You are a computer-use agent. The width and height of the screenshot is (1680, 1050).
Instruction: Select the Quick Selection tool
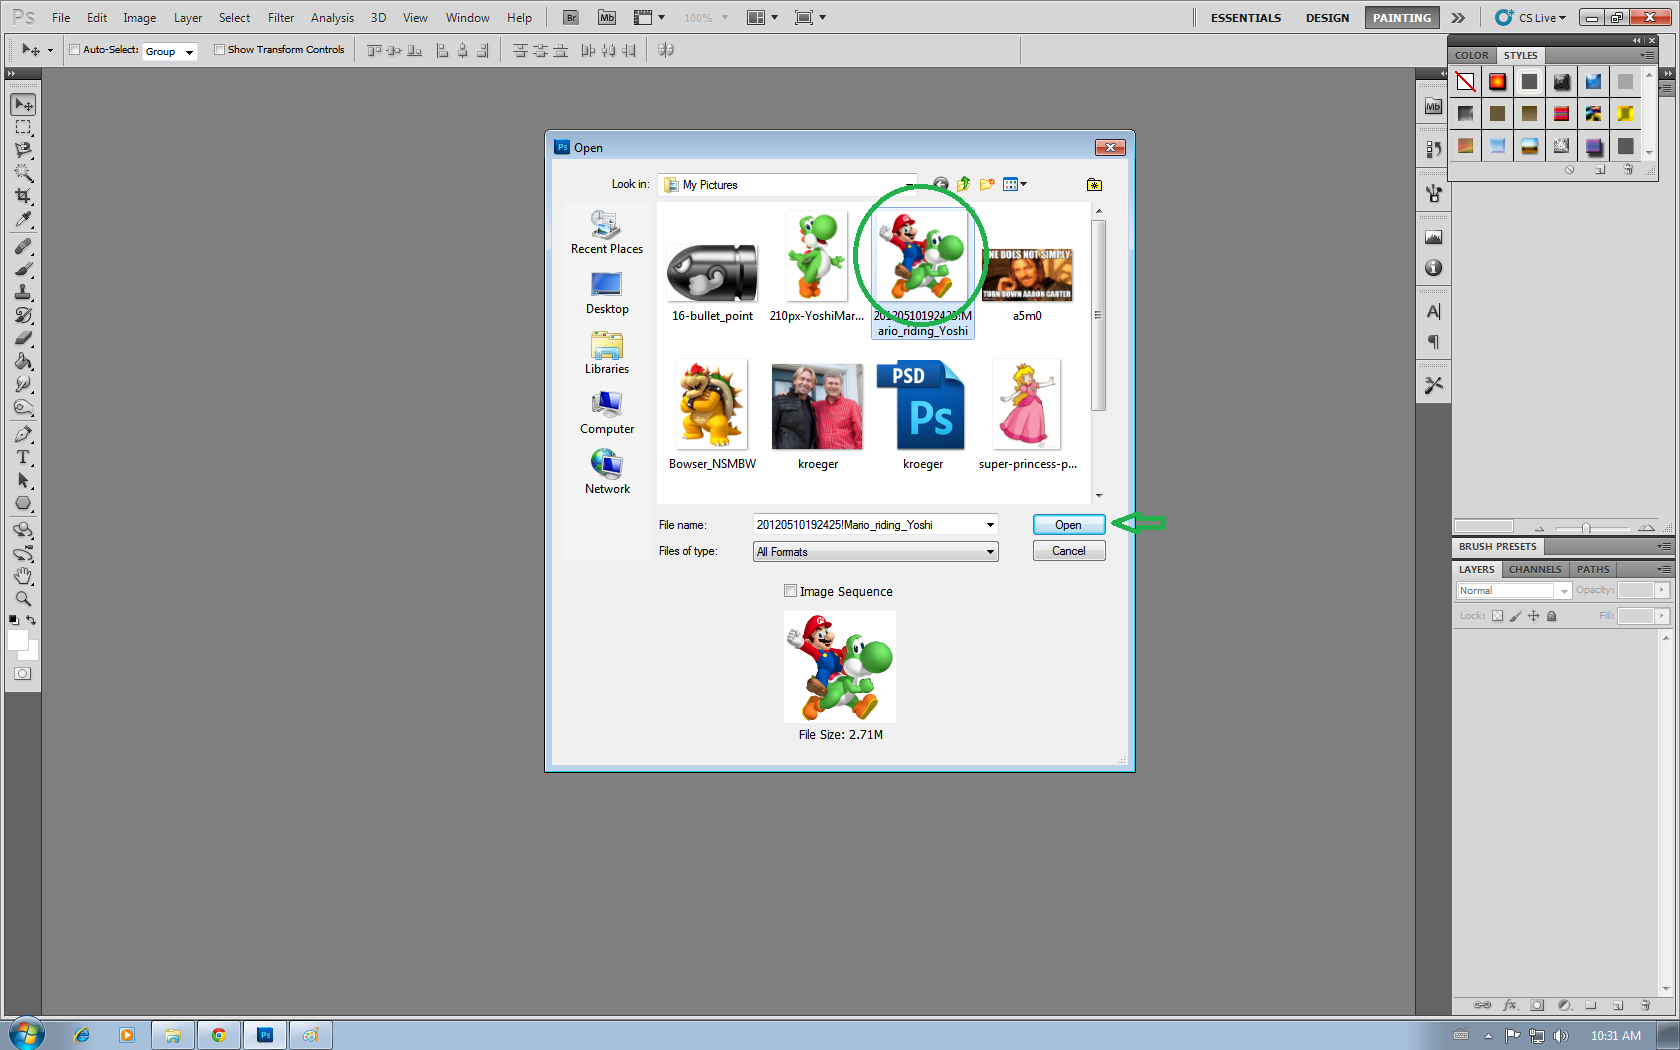23,173
